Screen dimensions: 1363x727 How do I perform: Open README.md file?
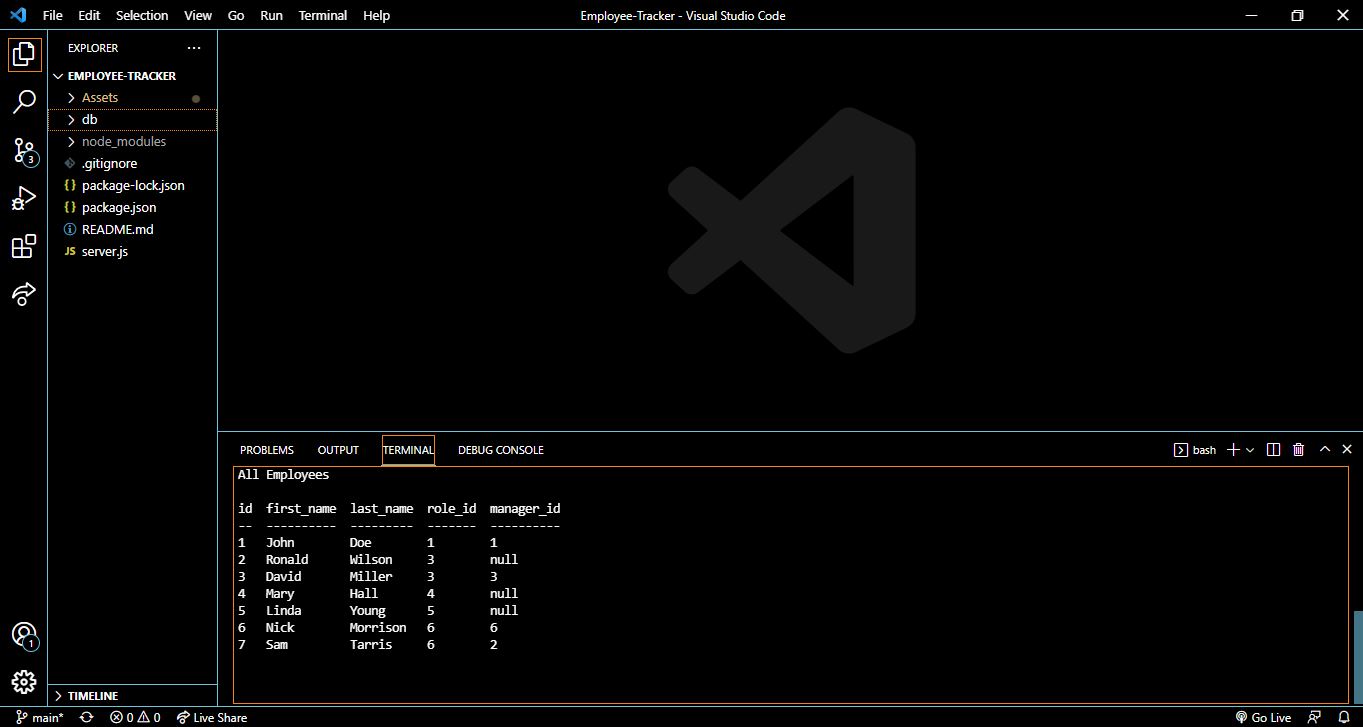(x=132, y=230)
